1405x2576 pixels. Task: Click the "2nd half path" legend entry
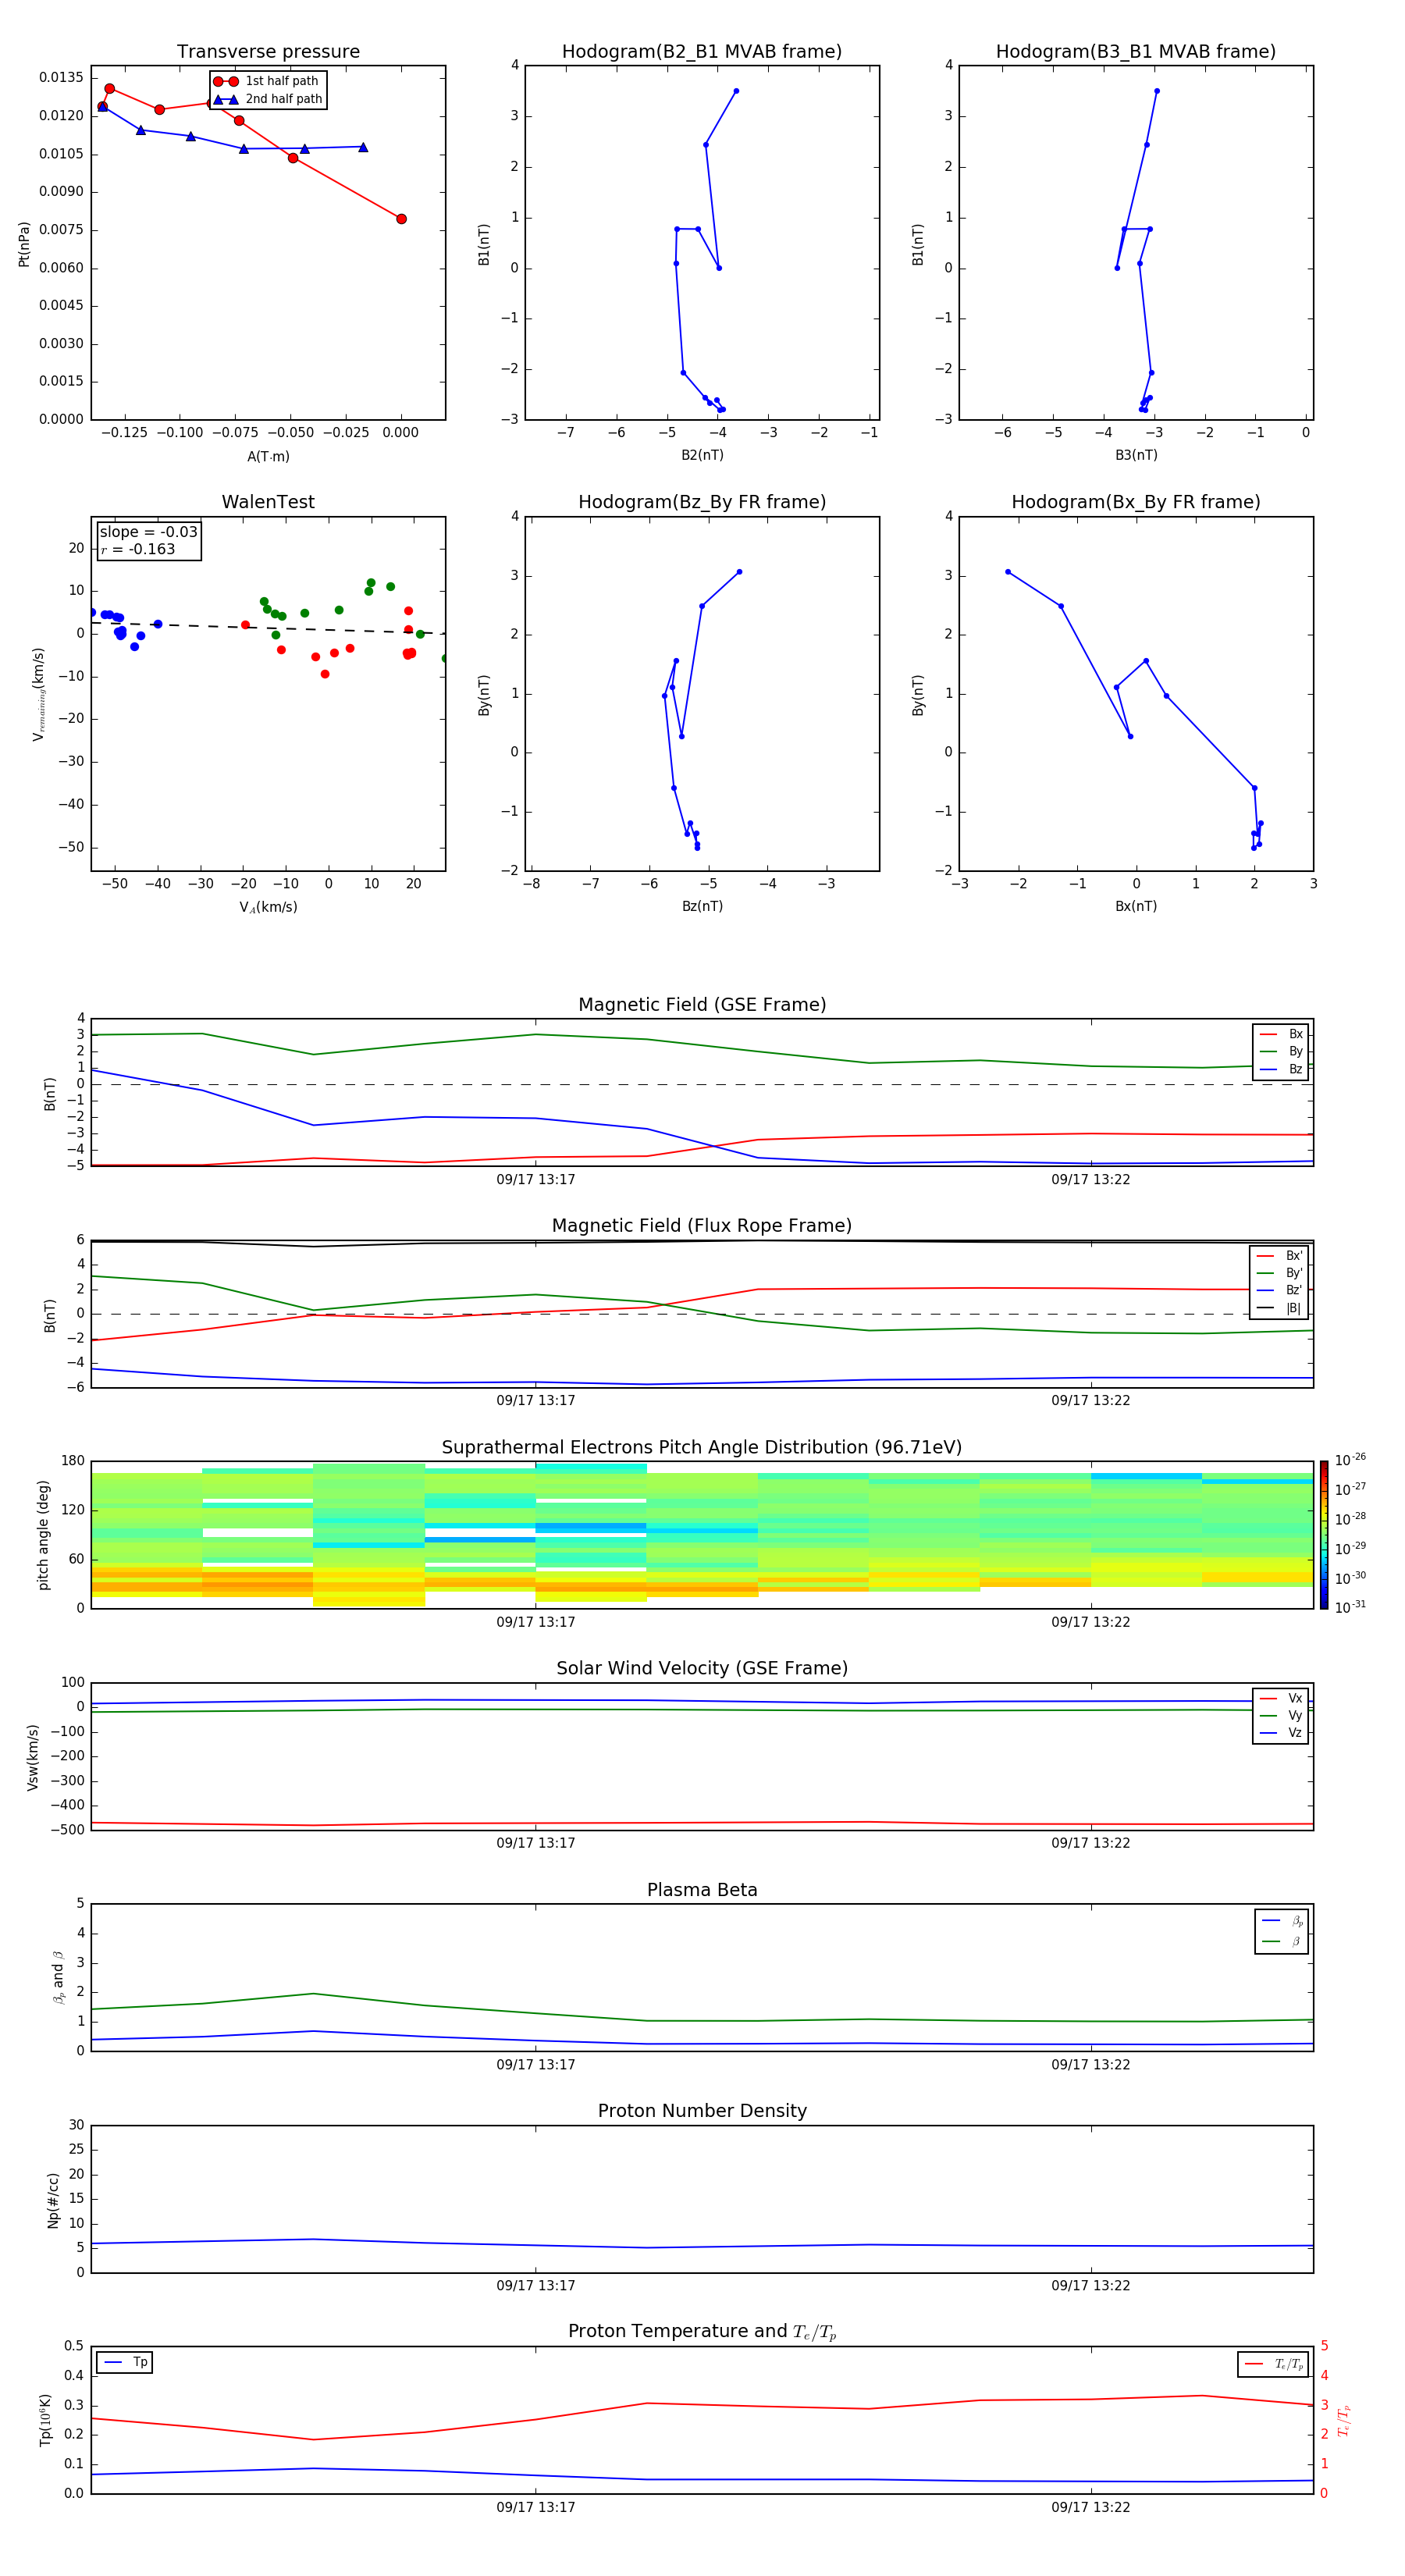[x=269, y=99]
